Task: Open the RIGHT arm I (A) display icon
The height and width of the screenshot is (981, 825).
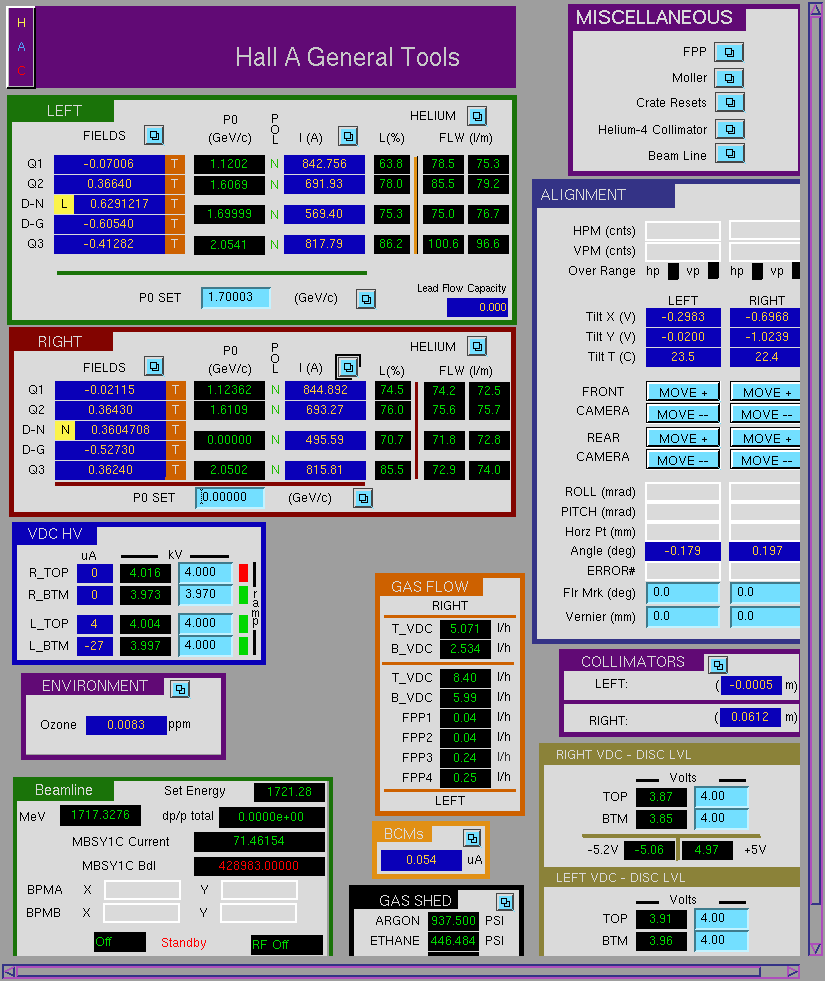Action: pyautogui.click(x=348, y=367)
